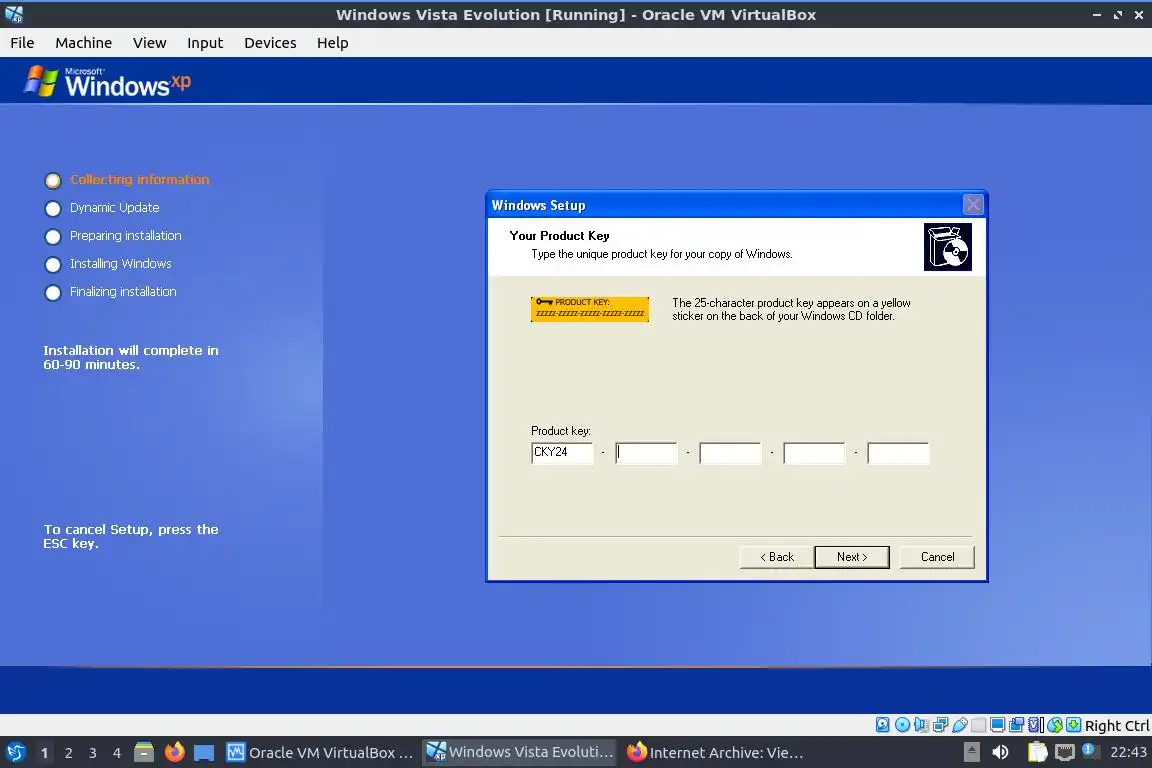Open the Machine menu

(x=84, y=43)
